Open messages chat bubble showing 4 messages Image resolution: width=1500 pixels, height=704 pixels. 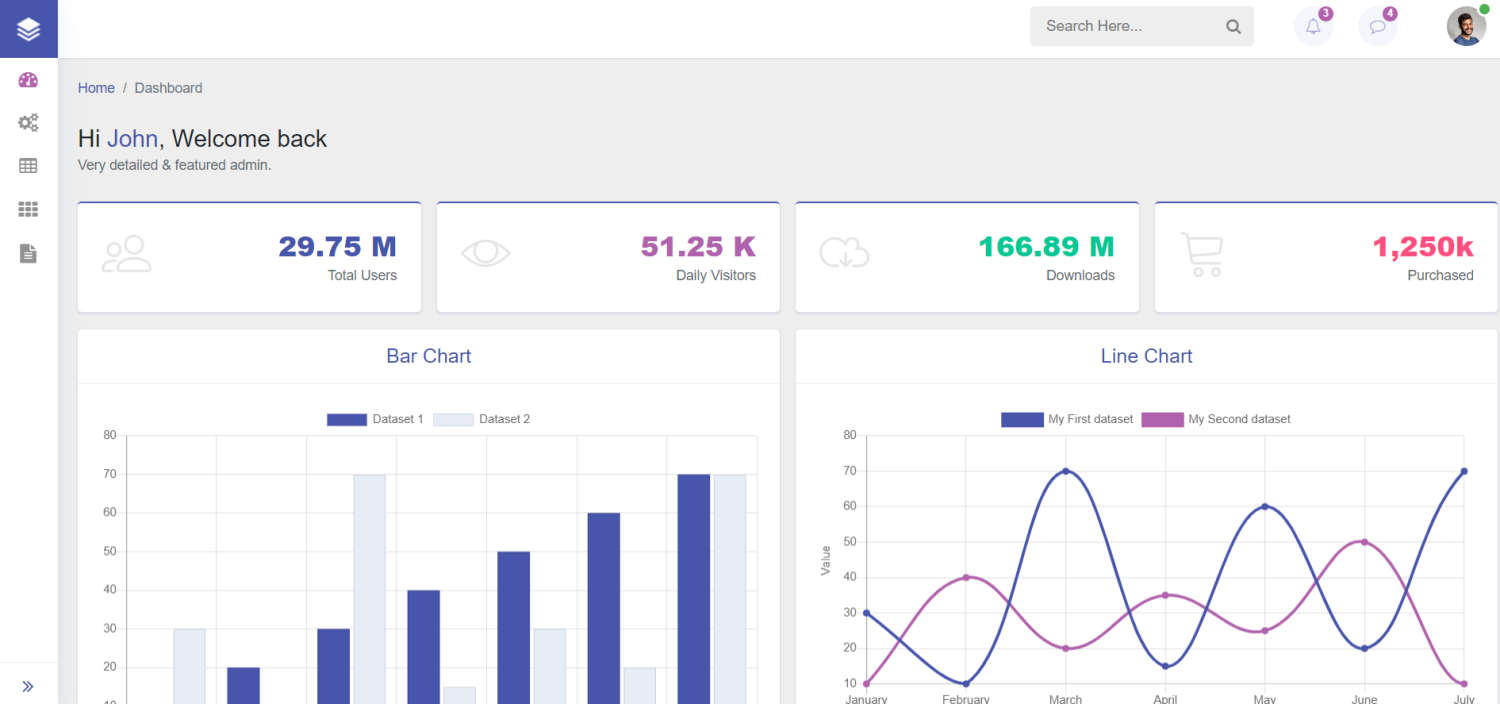click(x=1377, y=26)
